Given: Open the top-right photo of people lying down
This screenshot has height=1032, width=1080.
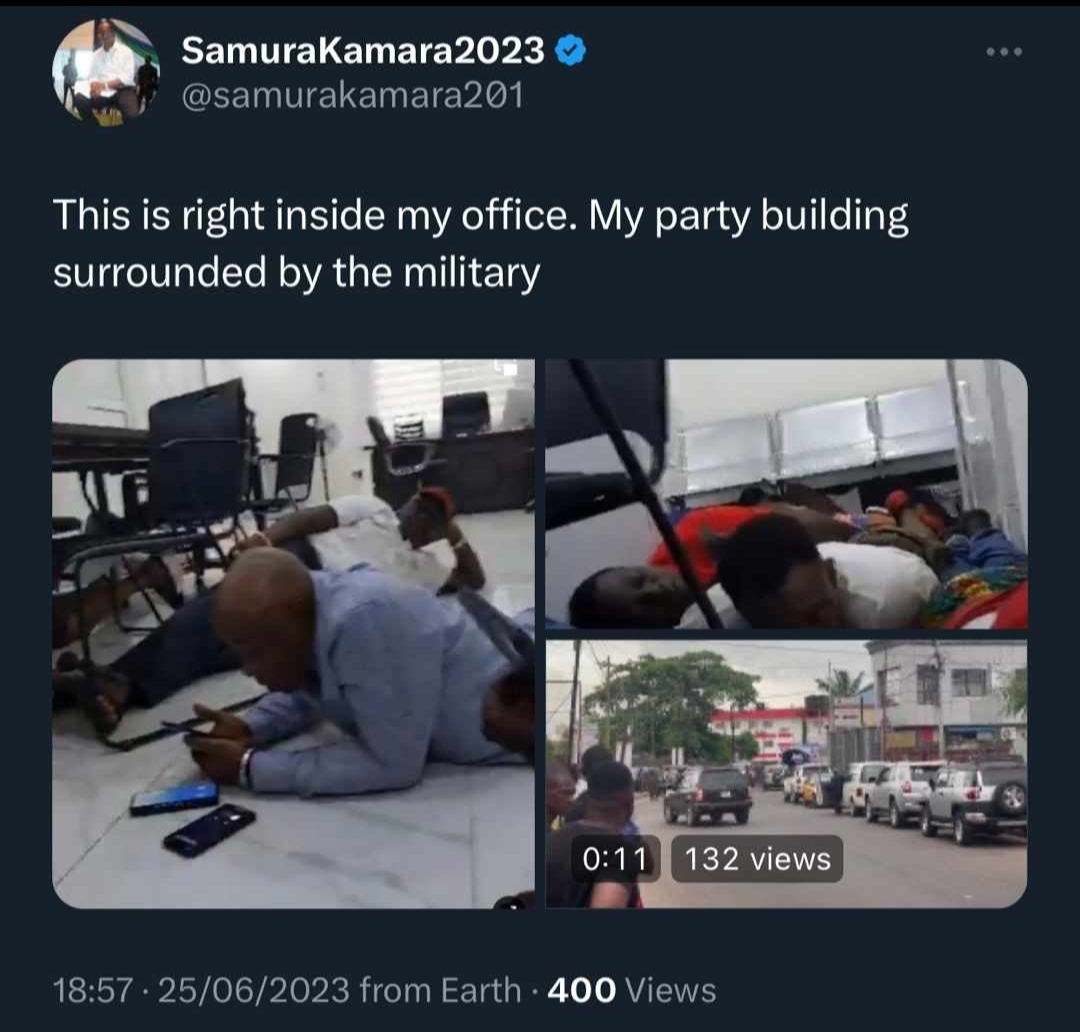Looking at the screenshot, I should click(786, 494).
